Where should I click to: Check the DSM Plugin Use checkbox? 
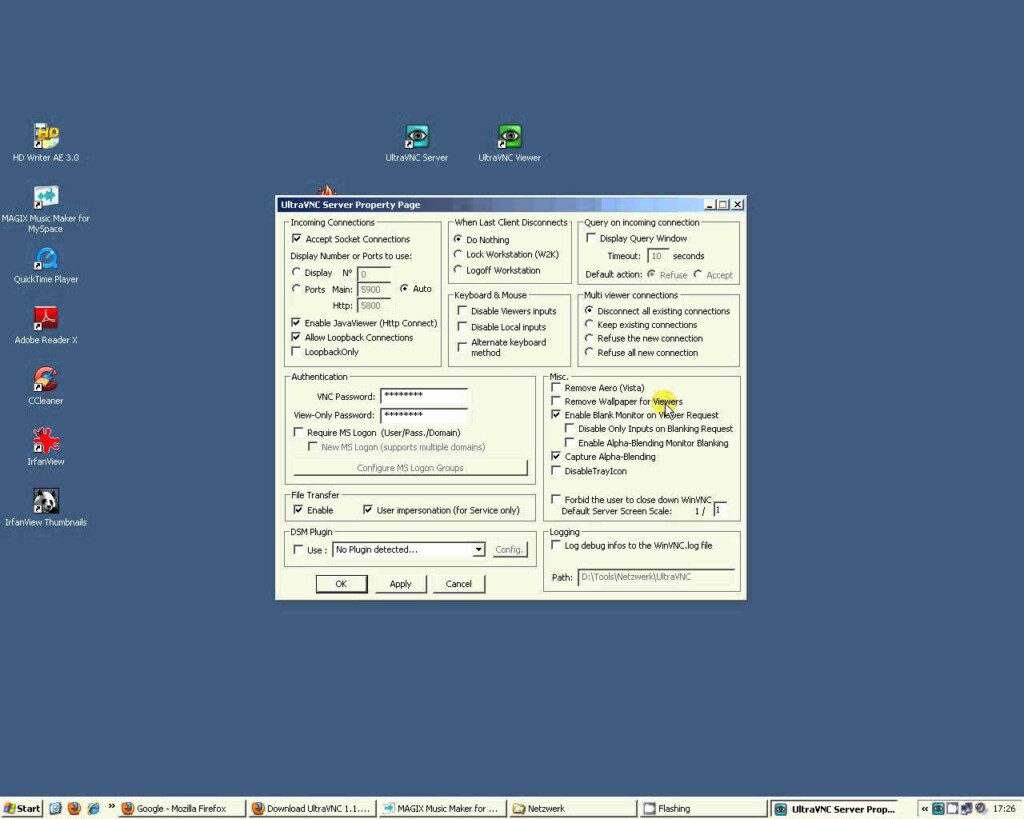click(x=298, y=549)
